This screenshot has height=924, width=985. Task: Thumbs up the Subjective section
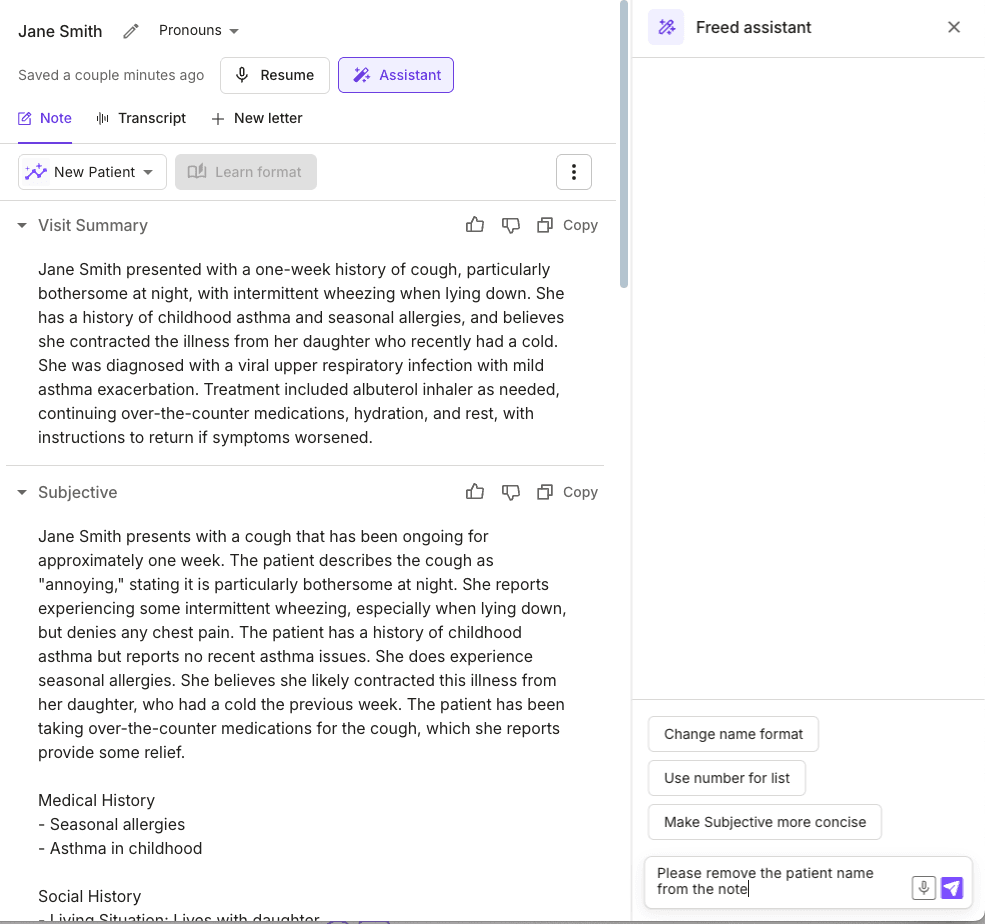(475, 492)
